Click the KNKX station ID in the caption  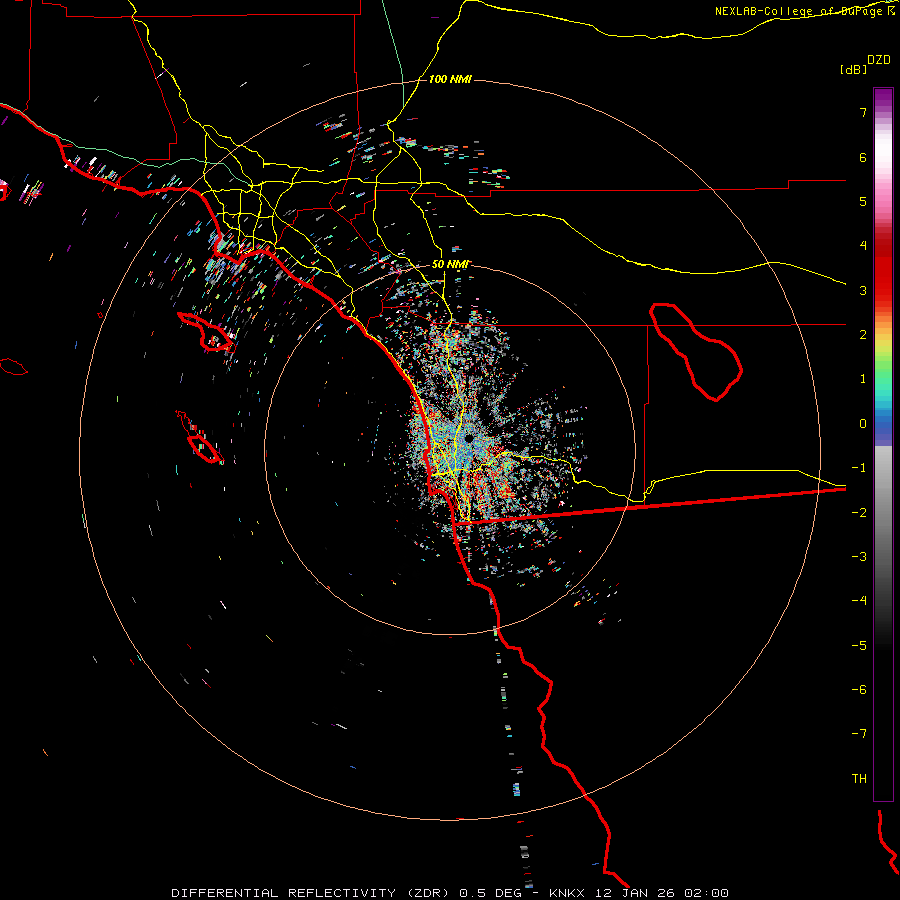tap(567, 893)
